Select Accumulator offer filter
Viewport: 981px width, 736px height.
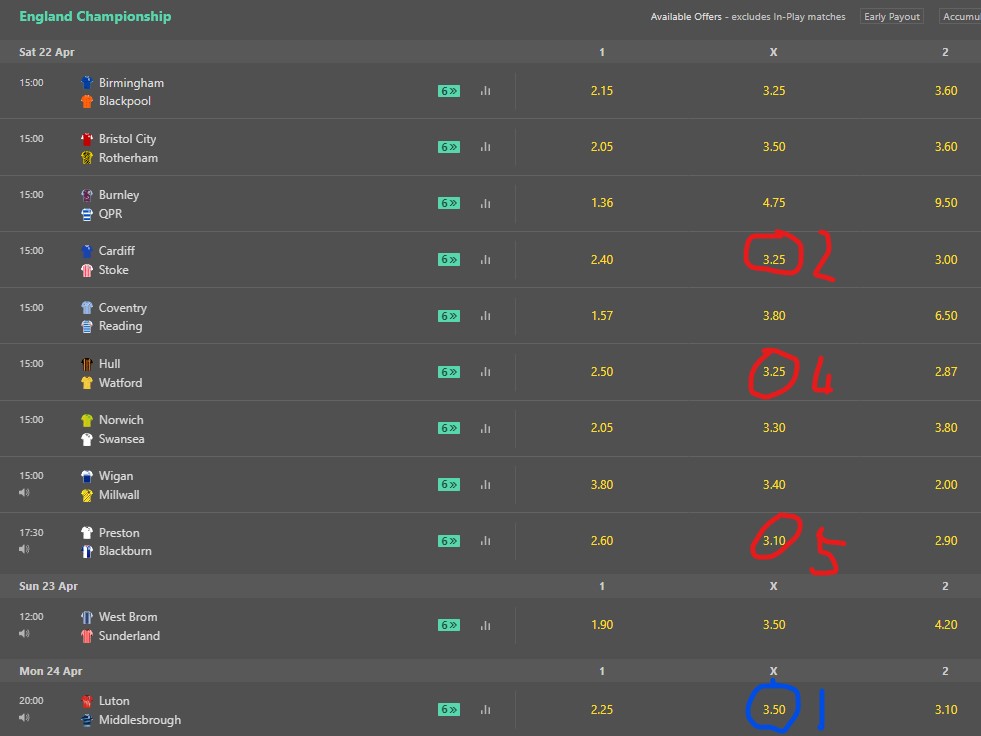[960, 17]
